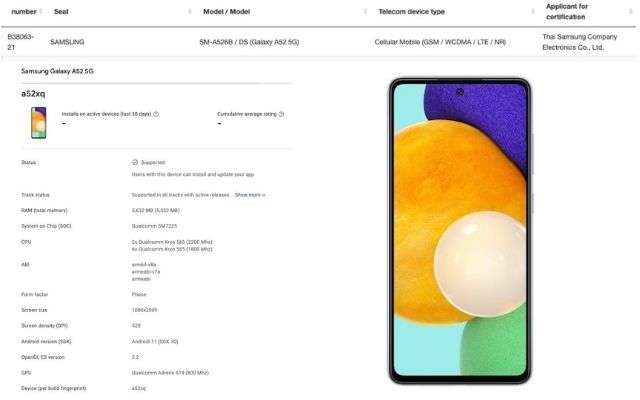The image size is (640, 400).
Task: Expand Show more under Track status
Action: (250, 195)
